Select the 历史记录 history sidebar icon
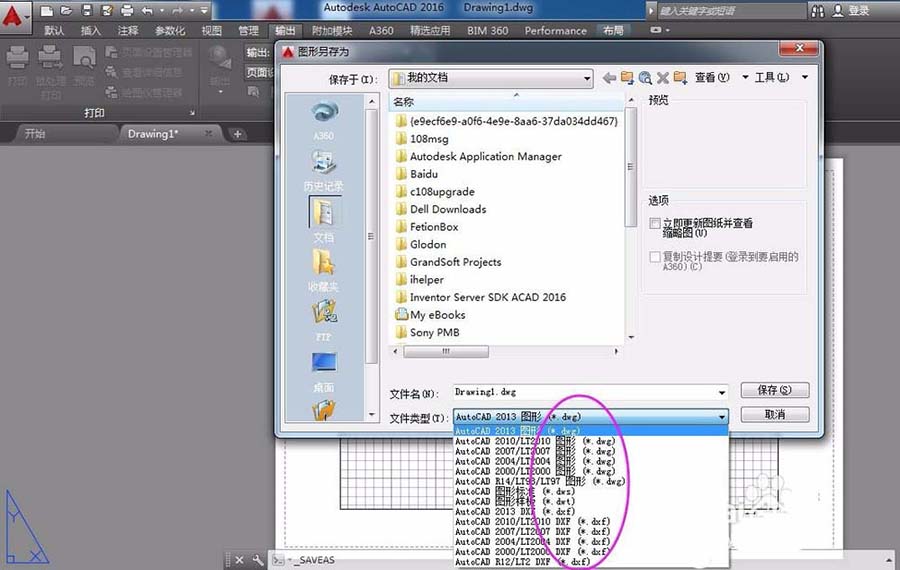This screenshot has width=900, height=570. tap(324, 170)
